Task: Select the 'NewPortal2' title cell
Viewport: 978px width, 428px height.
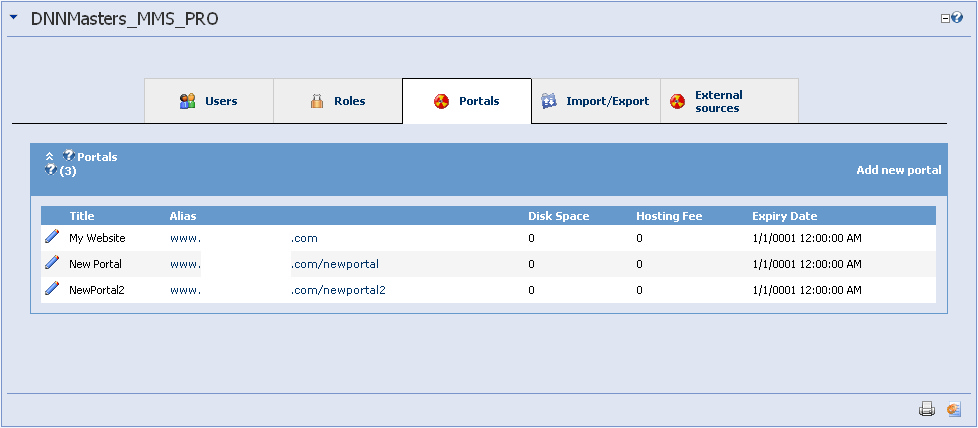Action: 97,290
